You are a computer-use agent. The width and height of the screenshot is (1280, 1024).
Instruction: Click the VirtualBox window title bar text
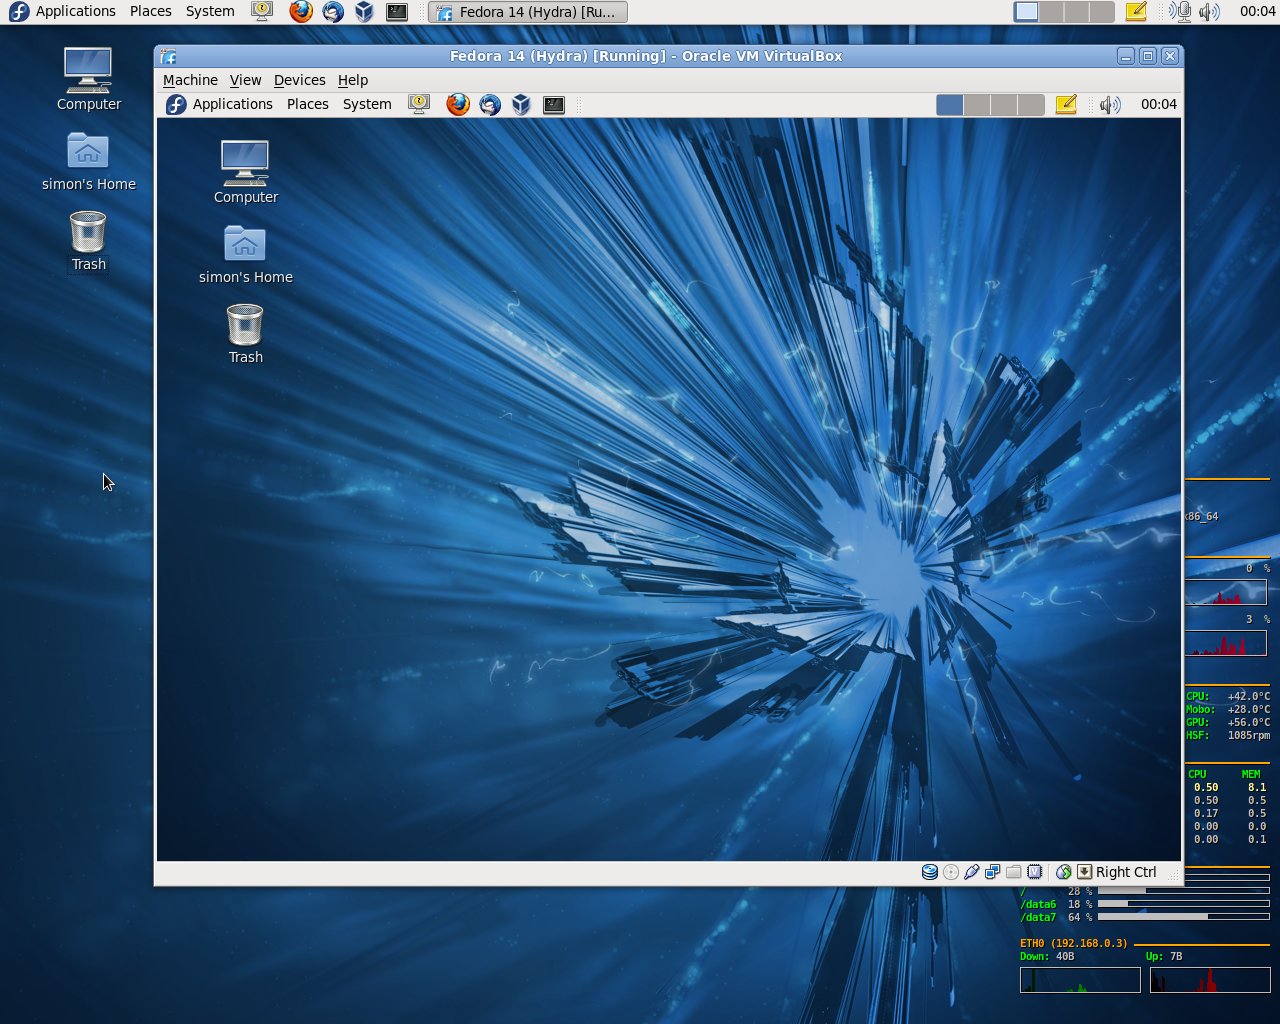click(x=646, y=56)
